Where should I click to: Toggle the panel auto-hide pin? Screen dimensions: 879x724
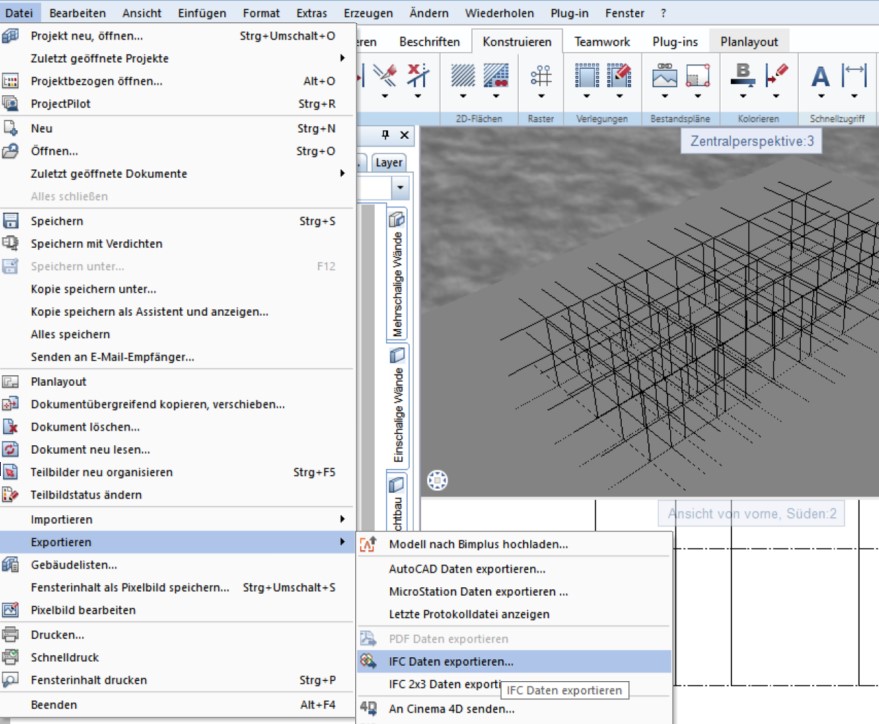386,135
